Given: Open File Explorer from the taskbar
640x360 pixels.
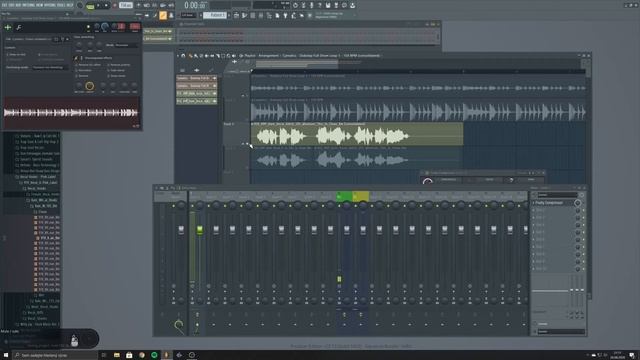Looking at the screenshot, I should pyautogui.click(x=116, y=355).
